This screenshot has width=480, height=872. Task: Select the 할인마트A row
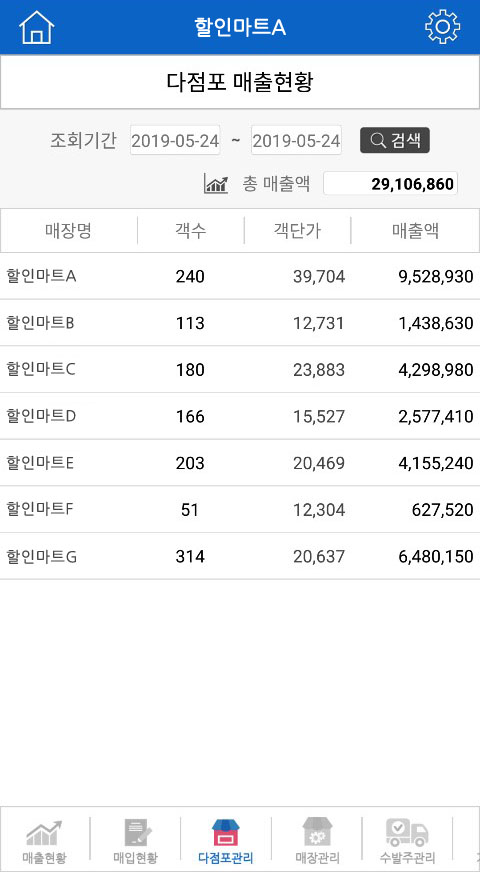pyautogui.click(x=240, y=276)
